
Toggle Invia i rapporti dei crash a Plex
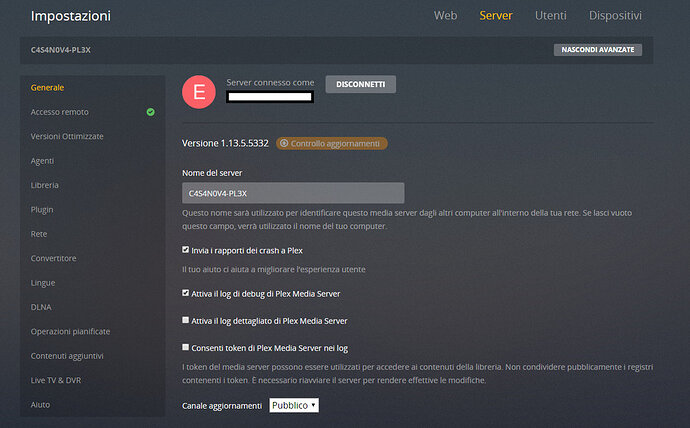[x=186, y=250]
